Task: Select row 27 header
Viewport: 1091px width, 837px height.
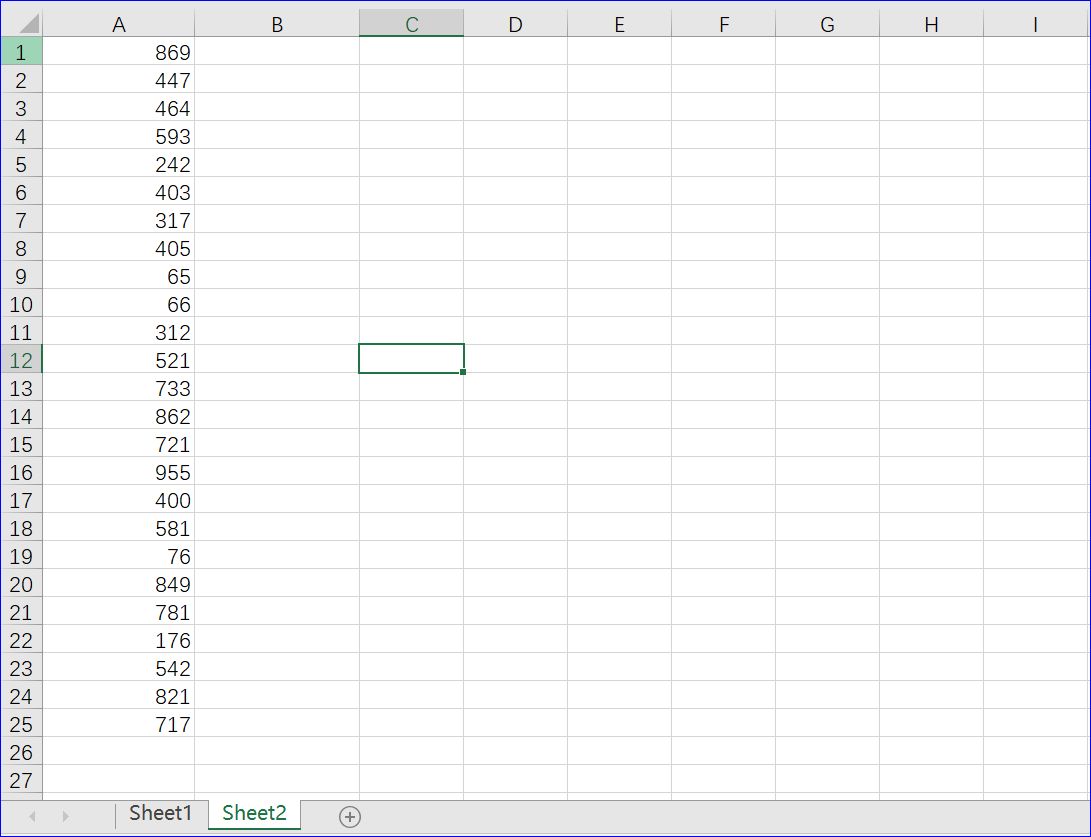Action: pyautogui.click(x=22, y=780)
